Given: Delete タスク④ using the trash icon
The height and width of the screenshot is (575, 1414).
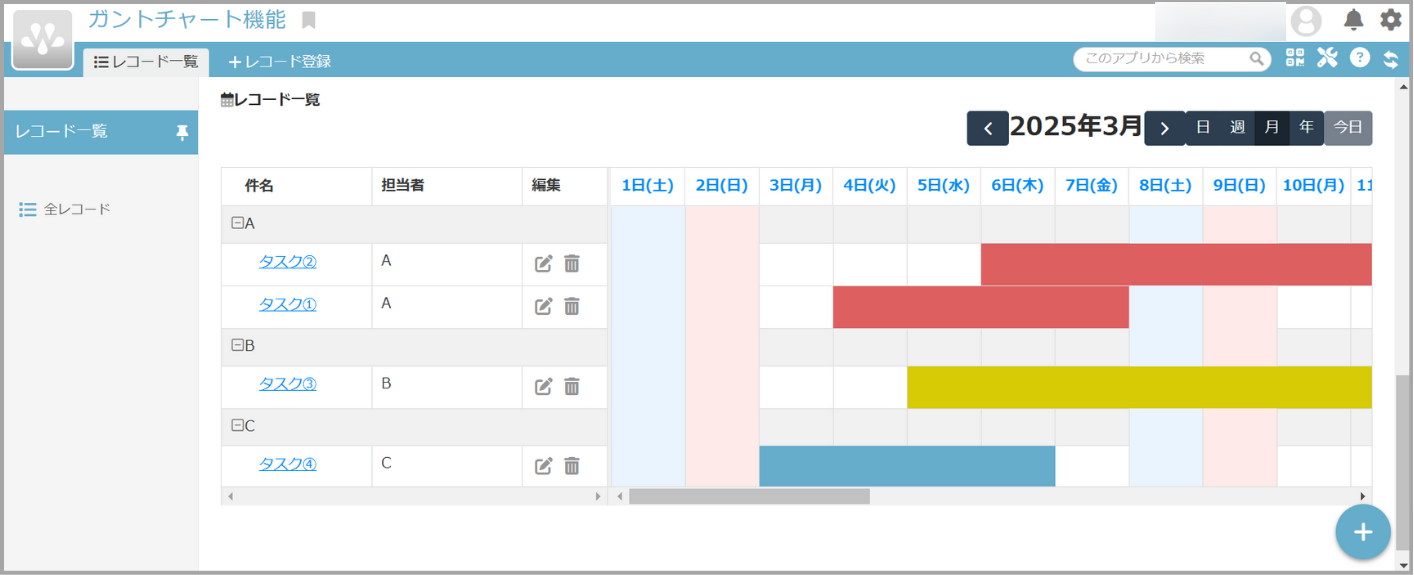Looking at the screenshot, I should tap(572, 466).
